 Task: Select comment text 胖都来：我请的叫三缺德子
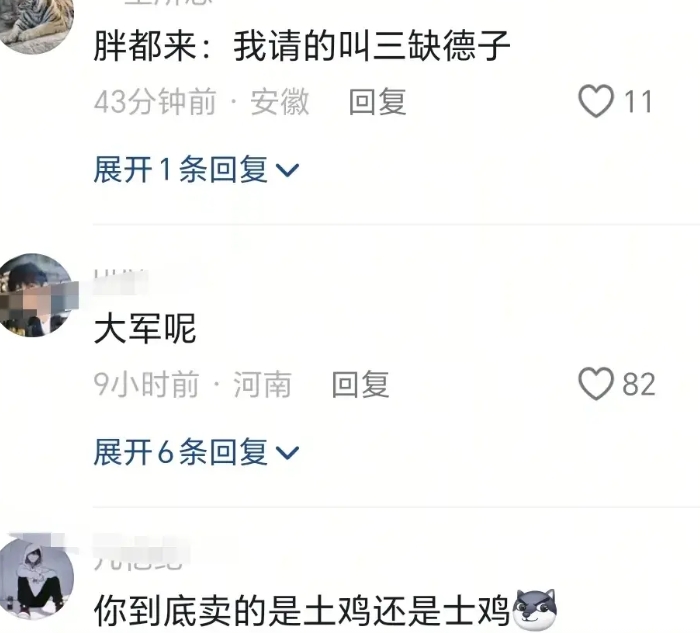click(302, 46)
